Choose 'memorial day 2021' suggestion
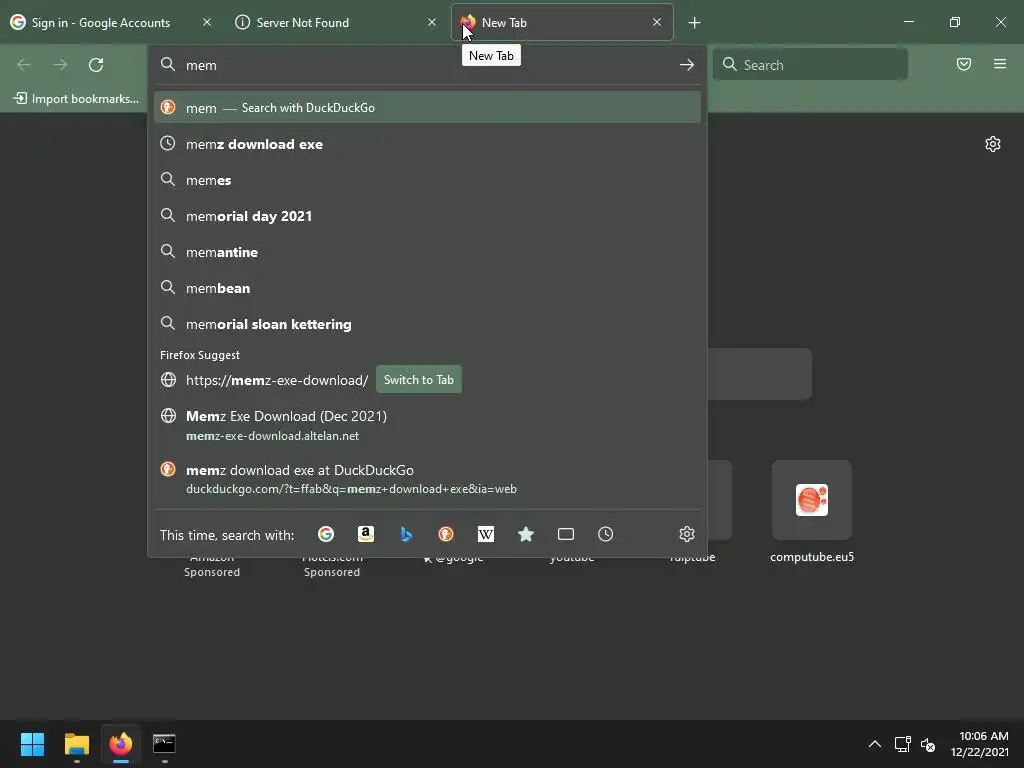1024x768 pixels. coord(427,216)
